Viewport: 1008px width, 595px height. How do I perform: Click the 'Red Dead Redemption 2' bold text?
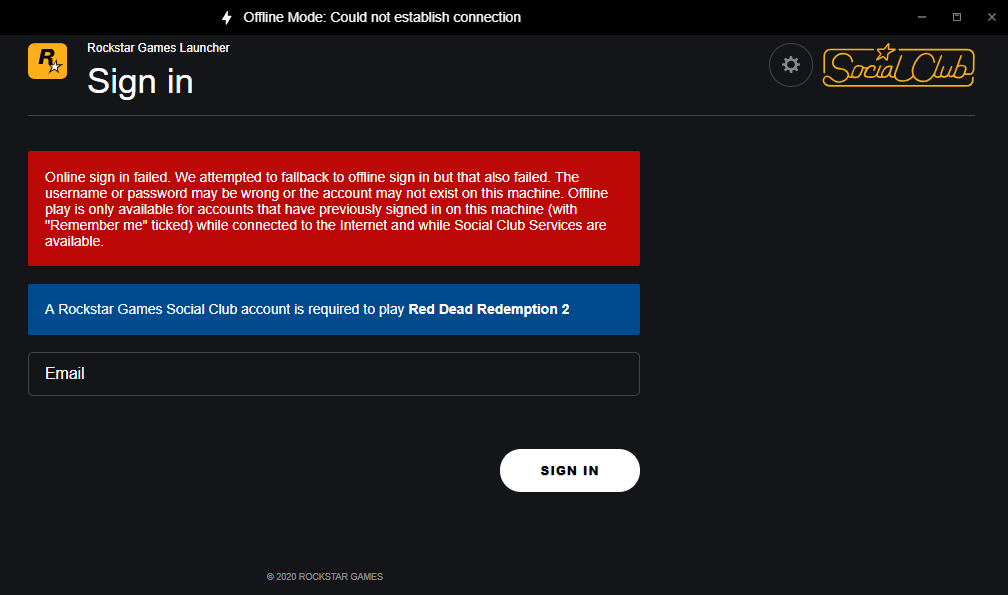tap(489, 309)
